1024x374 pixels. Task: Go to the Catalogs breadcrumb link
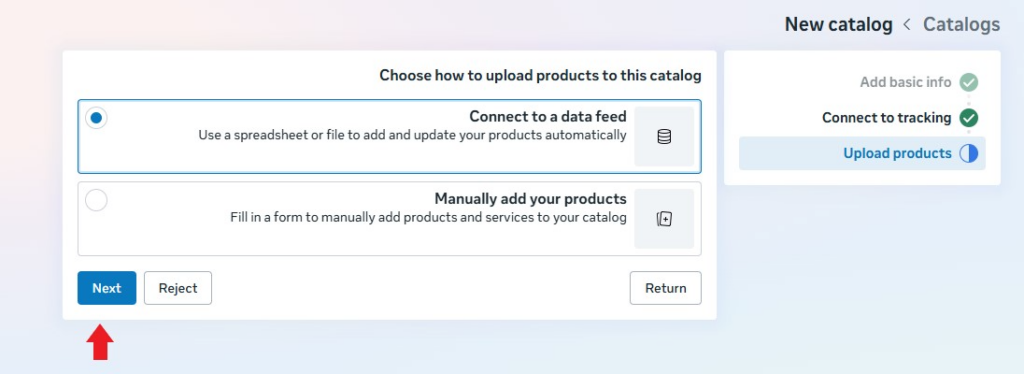coord(961,25)
